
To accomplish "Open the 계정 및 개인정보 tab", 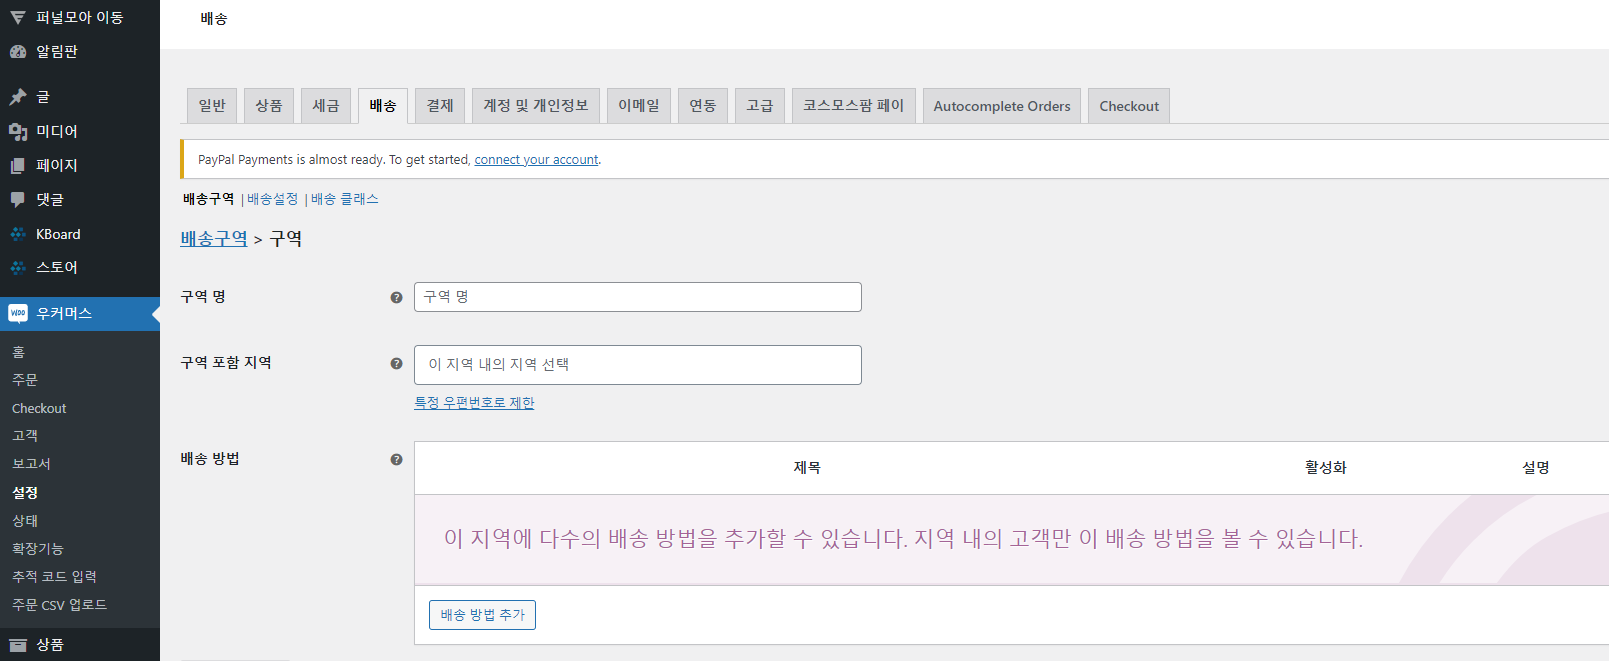I will [x=536, y=106].
